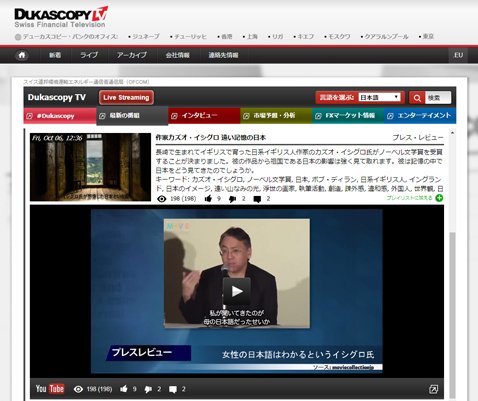
Task: Click the プレス・レビュー category link
Action: (x=418, y=137)
